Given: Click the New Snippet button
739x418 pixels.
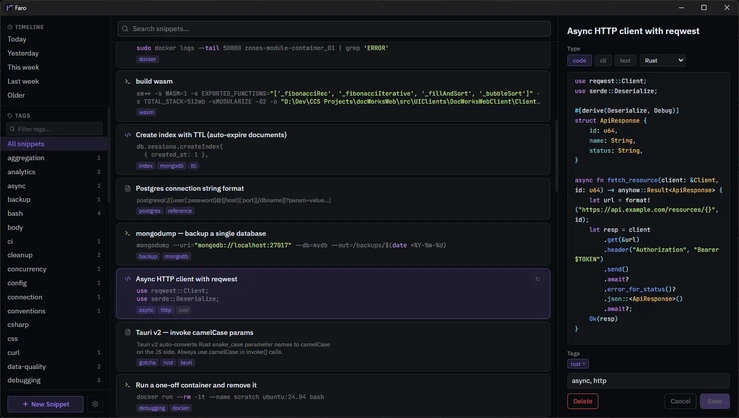Looking at the screenshot, I should click(x=45, y=404).
